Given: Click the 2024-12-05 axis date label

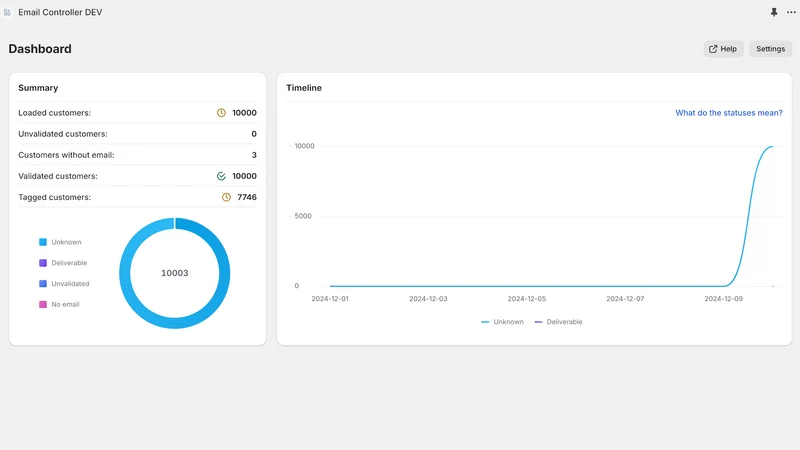Looking at the screenshot, I should point(527,299).
